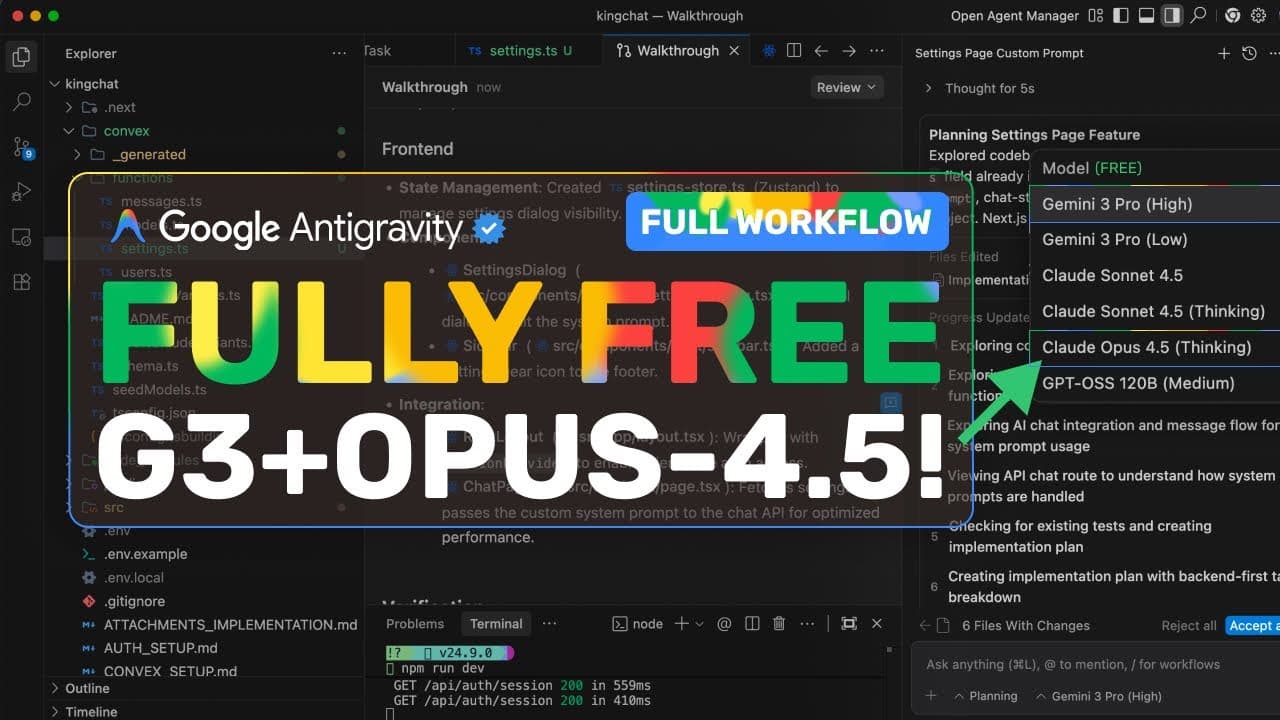
Task: Open AUTH_SETUP.md file
Action: point(160,648)
